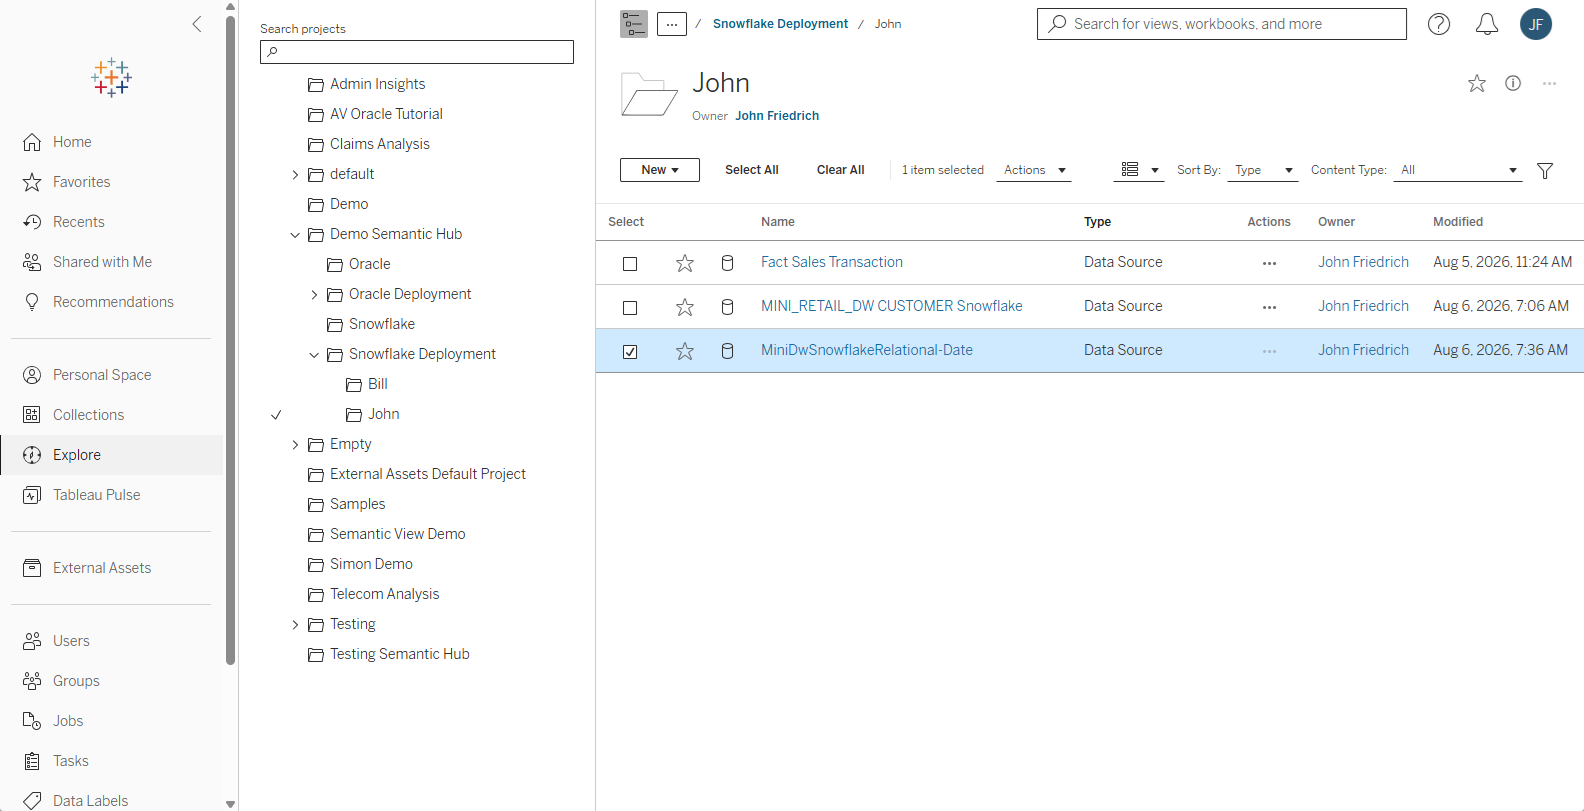Screen dimensions: 1584x811
Task: Toggle the project tree panel icon
Action: coord(634,24)
